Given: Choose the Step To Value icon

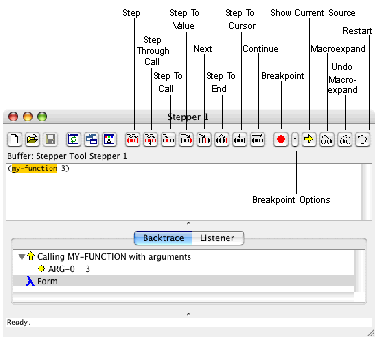Looking at the screenshot, I should pos(186,139).
